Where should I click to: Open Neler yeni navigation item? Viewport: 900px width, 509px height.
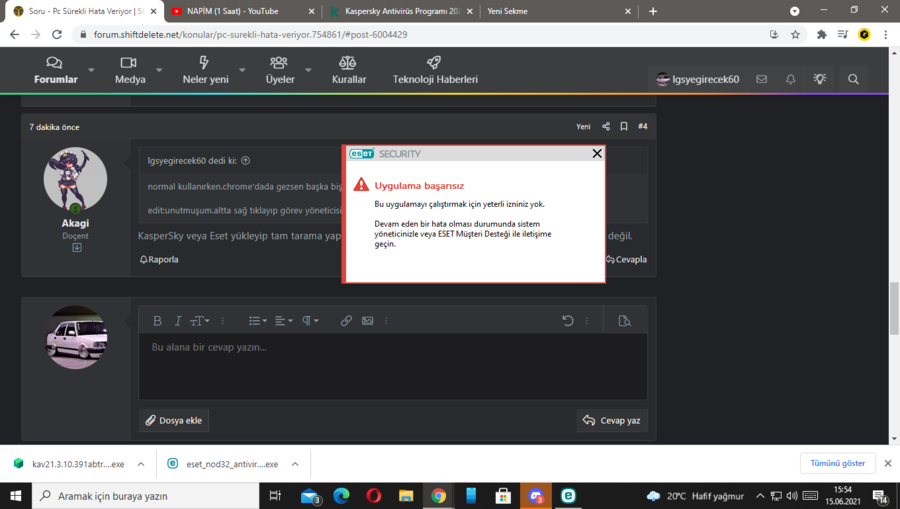[x=205, y=71]
